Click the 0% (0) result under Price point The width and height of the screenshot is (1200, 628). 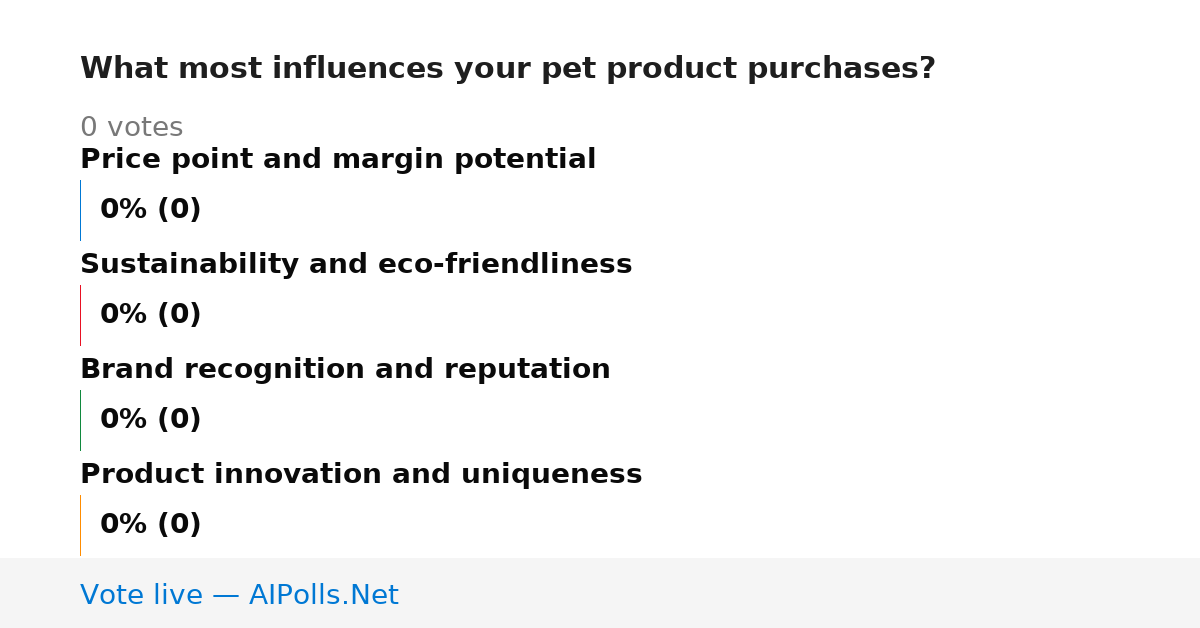tap(151, 210)
